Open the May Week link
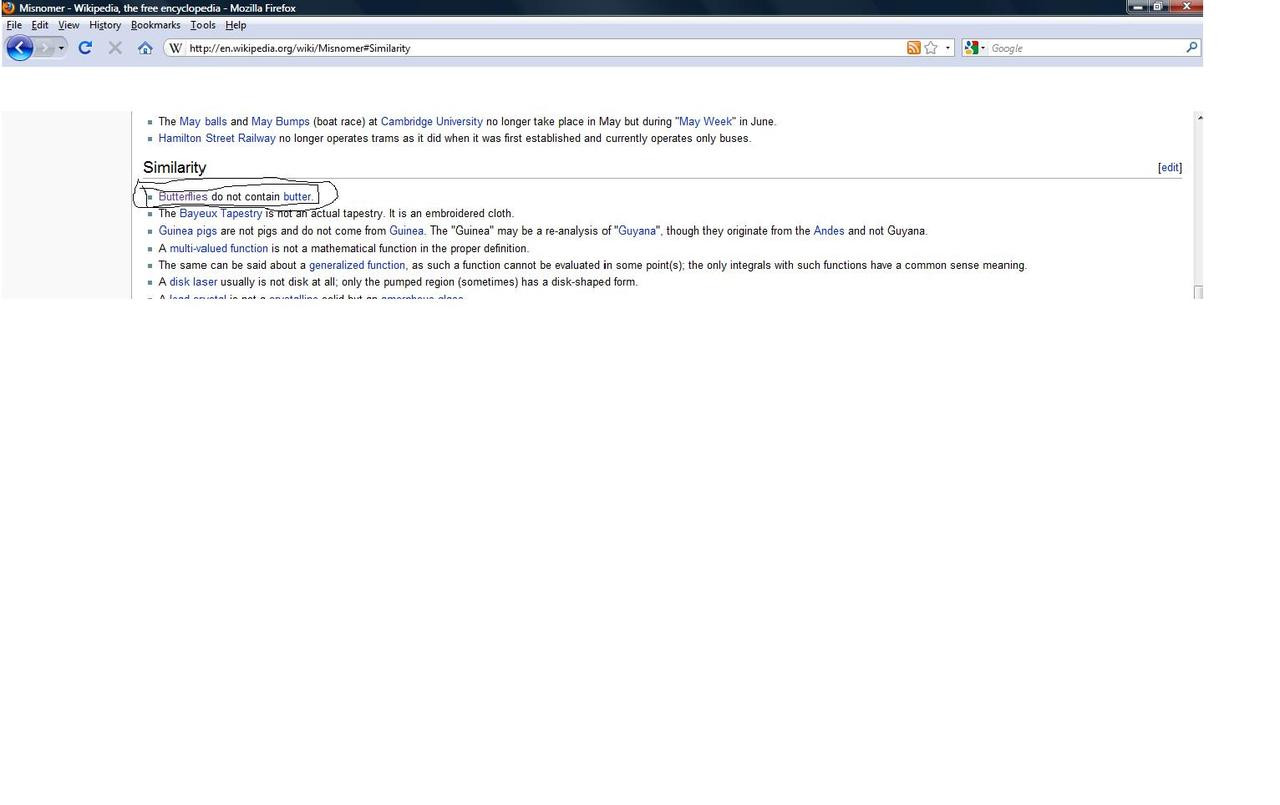The image size is (1280, 805). pos(706,122)
